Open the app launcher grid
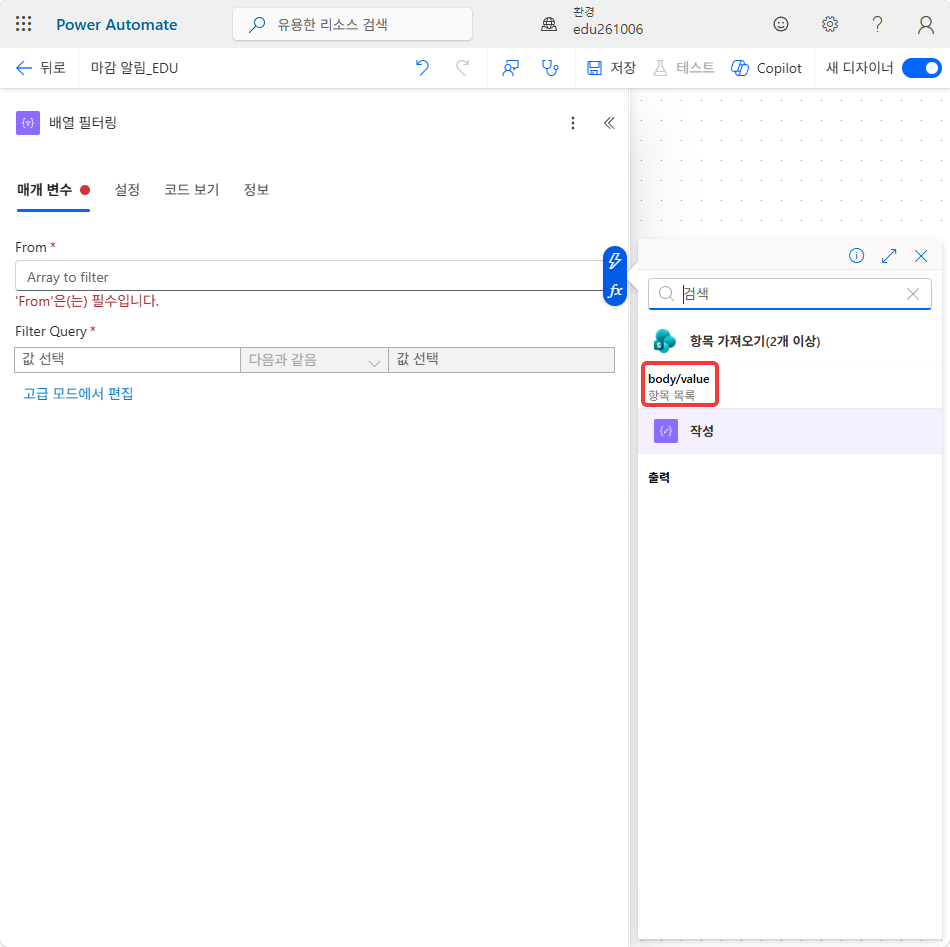The width and height of the screenshot is (950, 947). [x=23, y=24]
